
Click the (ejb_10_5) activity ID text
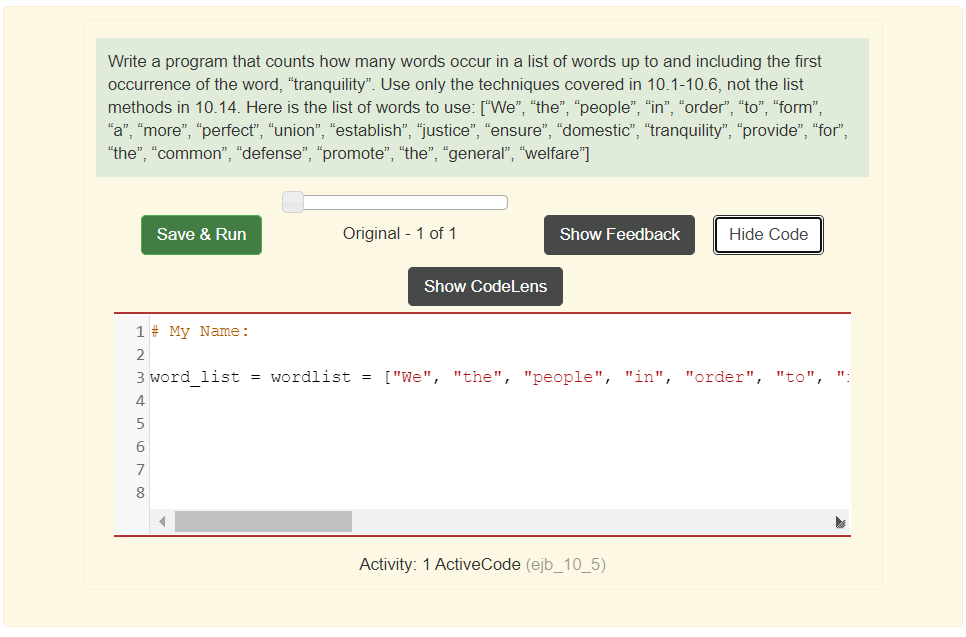[566, 564]
